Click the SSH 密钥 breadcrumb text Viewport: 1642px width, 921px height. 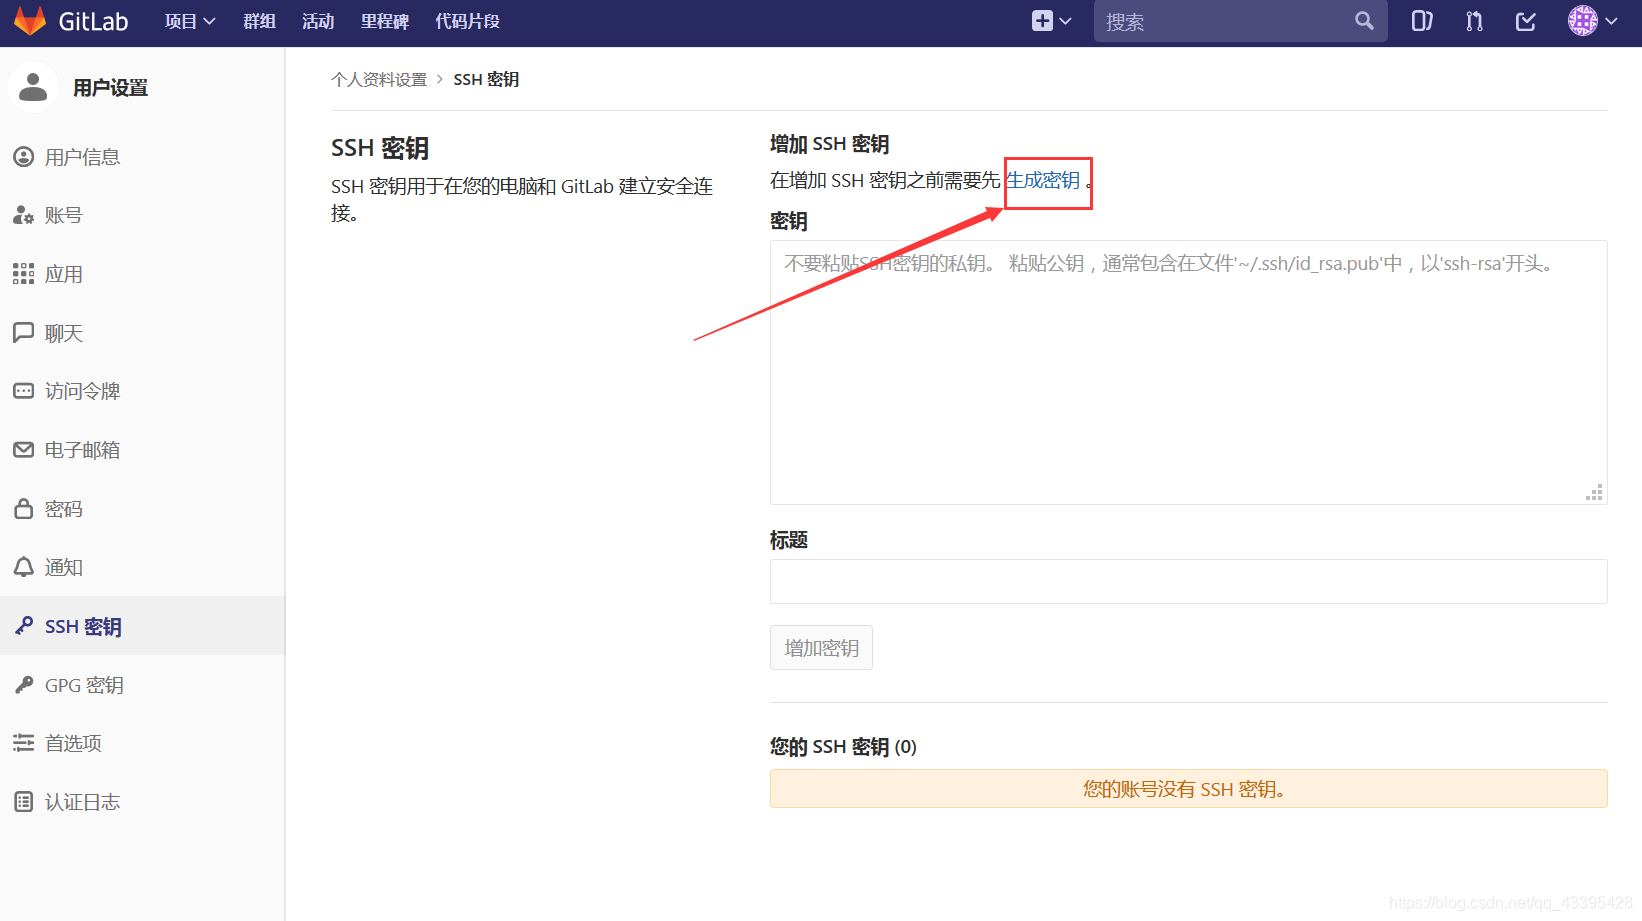click(x=486, y=79)
